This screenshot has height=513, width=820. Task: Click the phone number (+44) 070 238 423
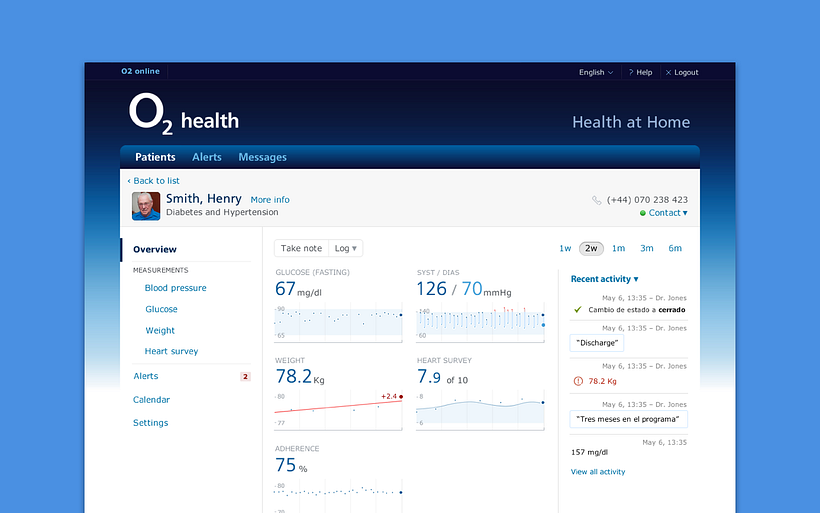pyautogui.click(x=647, y=200)
